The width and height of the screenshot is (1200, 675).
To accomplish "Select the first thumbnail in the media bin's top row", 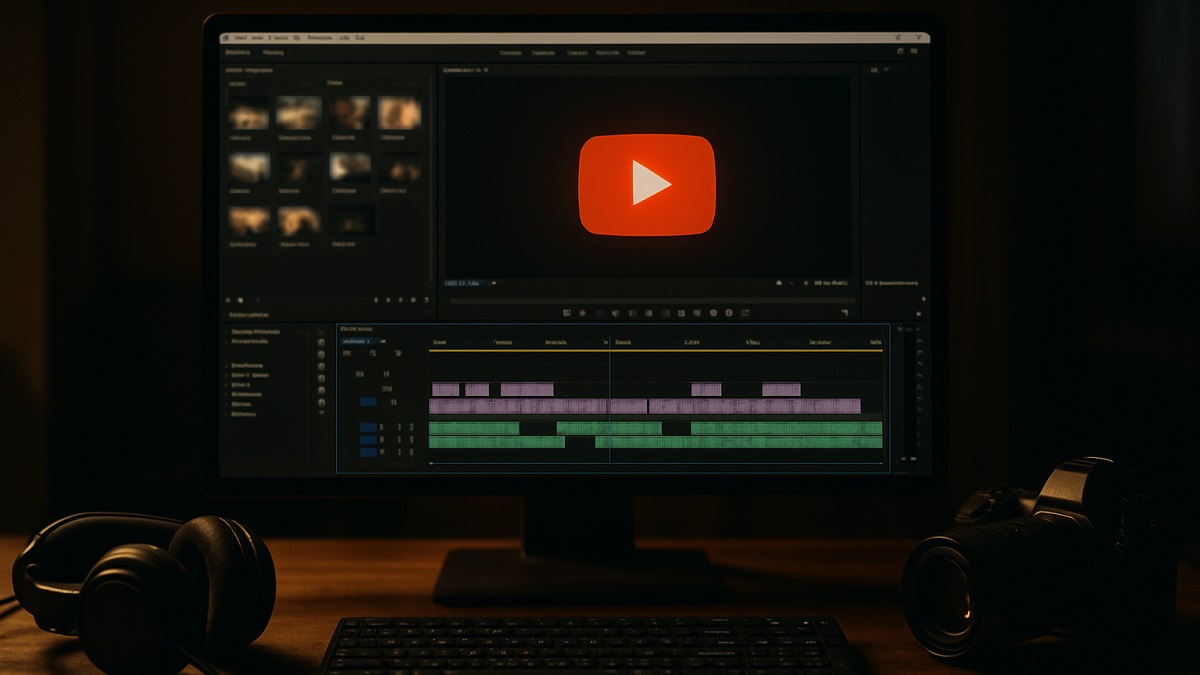I will [x=249, y=113].
